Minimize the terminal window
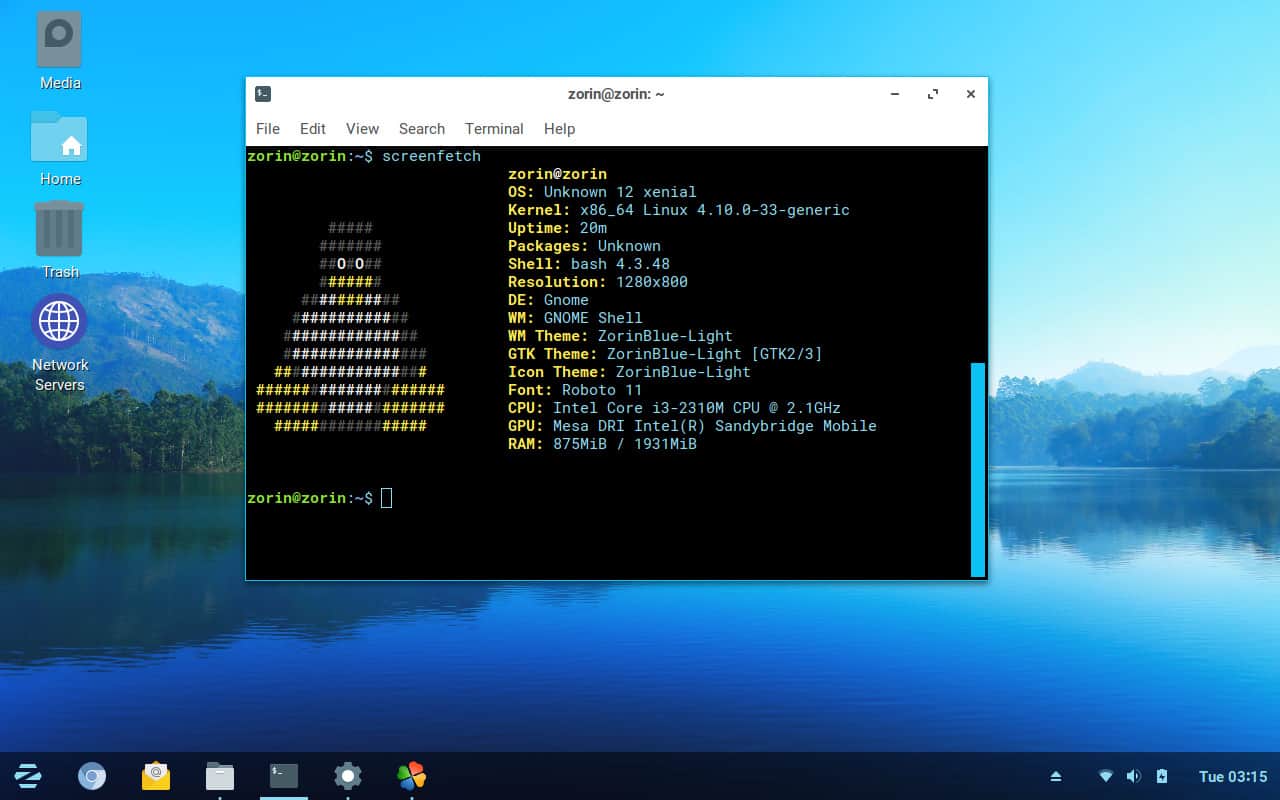 (x=895, y=94)
